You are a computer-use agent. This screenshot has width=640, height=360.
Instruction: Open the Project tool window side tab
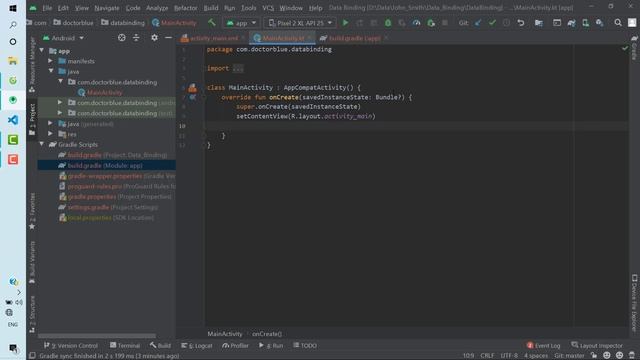pyautogui.click(x=32, y=119)
